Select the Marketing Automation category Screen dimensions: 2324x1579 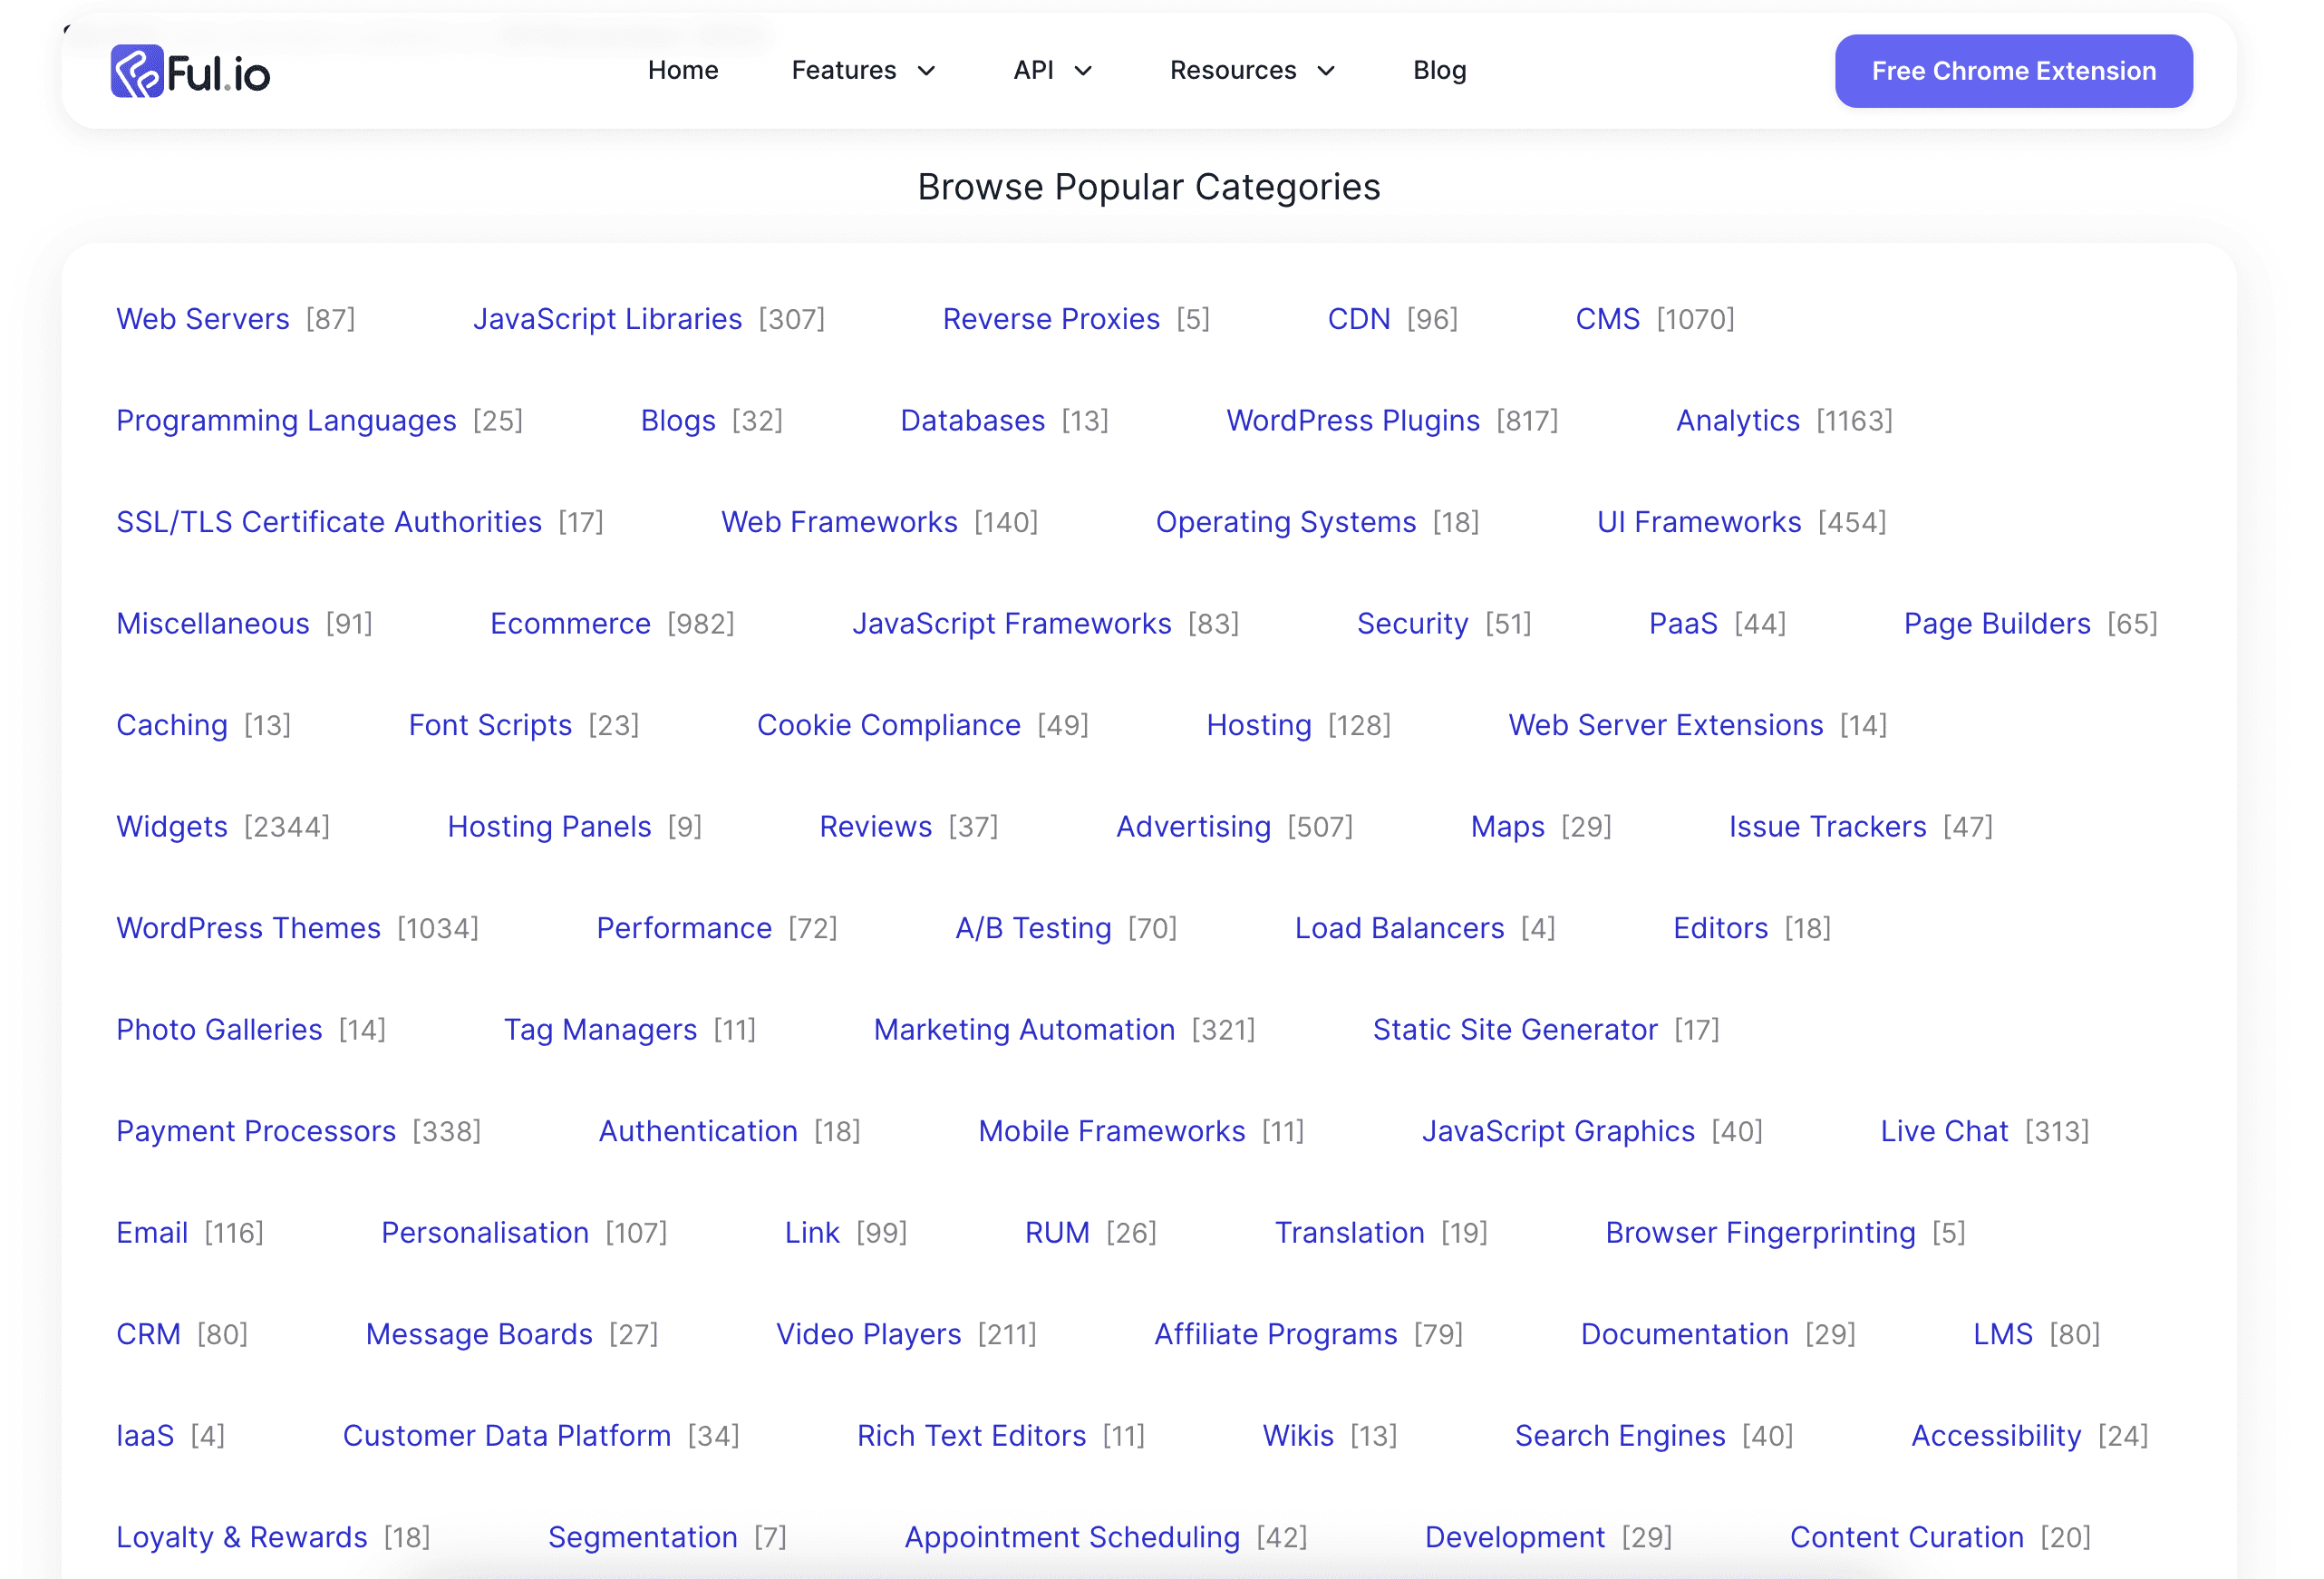pos(1024,1030)
